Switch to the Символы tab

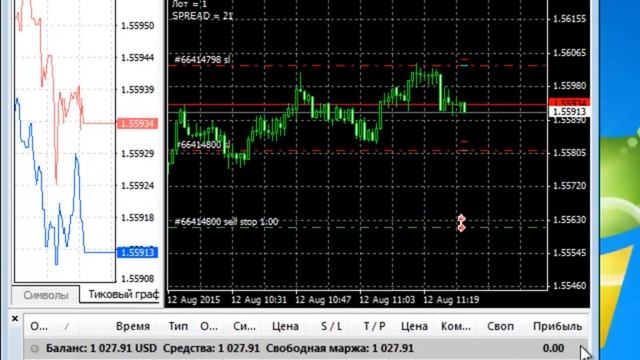[46, 295]
